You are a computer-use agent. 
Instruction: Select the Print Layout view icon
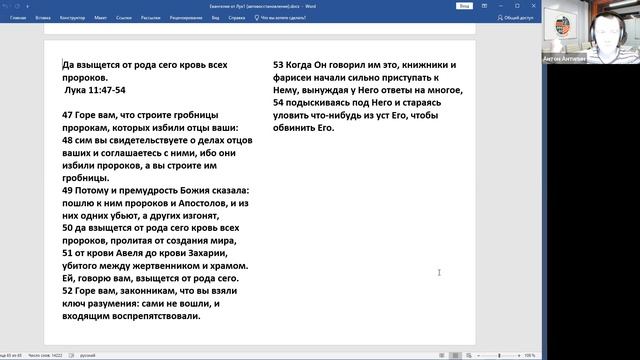point(455,356)
